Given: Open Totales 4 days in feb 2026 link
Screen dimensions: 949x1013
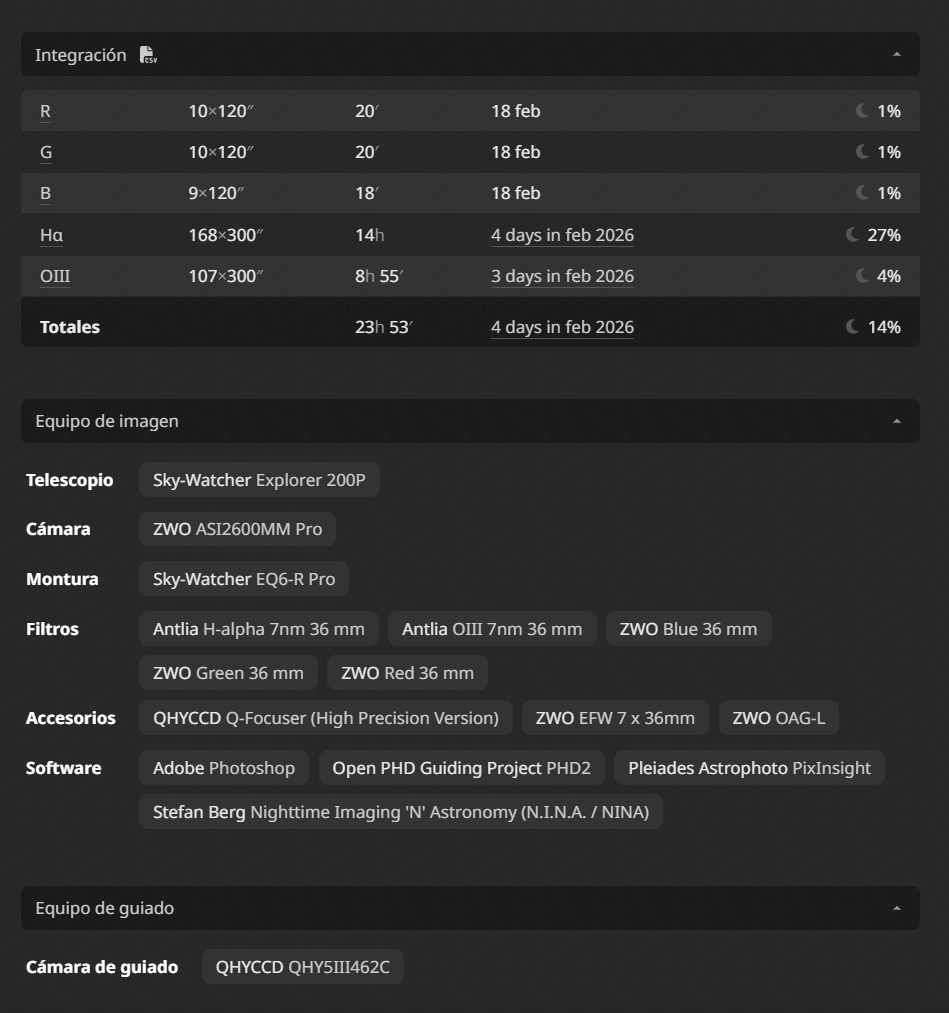Looking at the screenshot, I should (562, 327).
